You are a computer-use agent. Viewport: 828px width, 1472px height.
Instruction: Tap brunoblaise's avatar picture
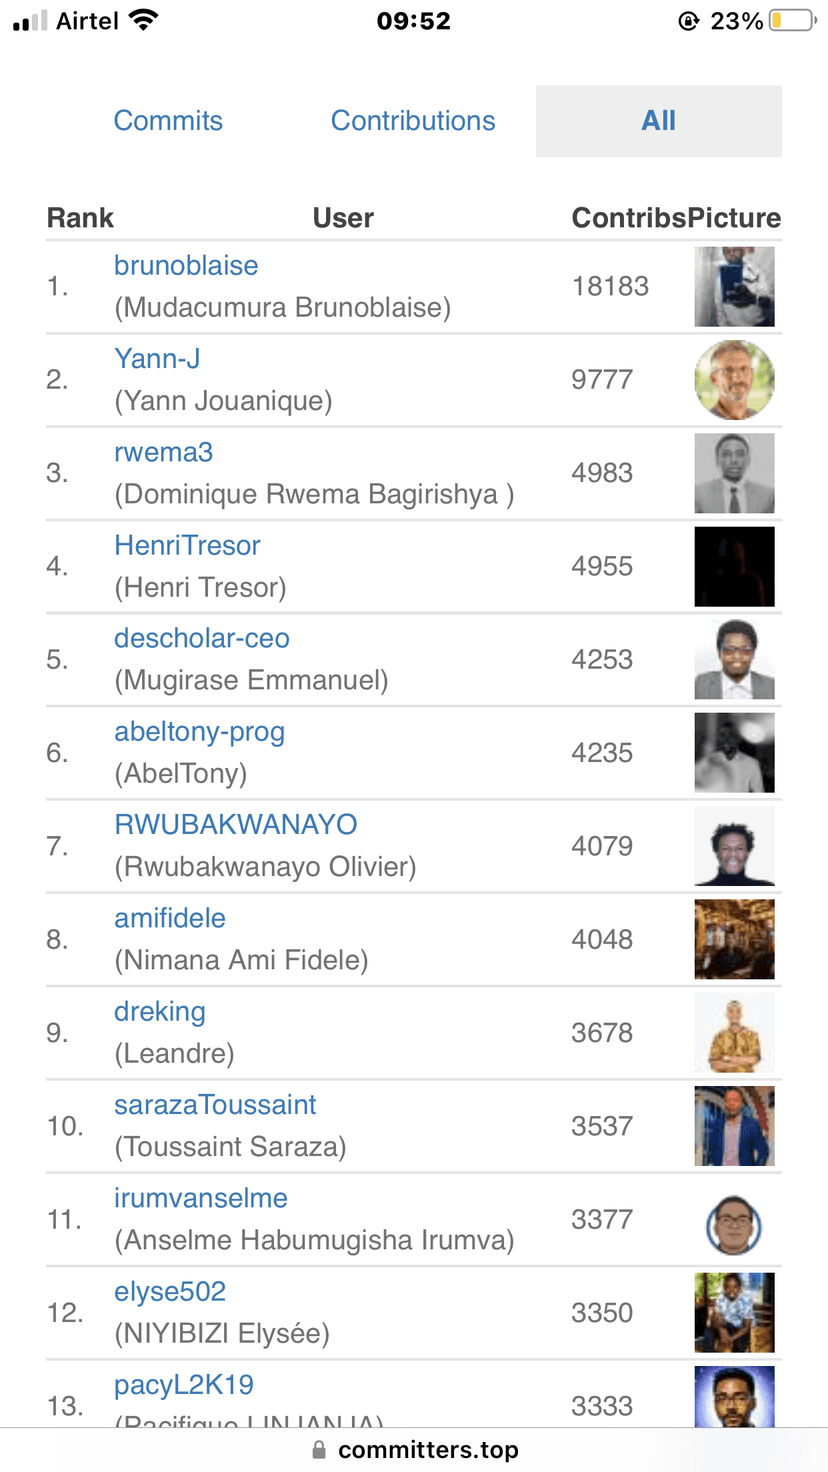click(734, 287)
